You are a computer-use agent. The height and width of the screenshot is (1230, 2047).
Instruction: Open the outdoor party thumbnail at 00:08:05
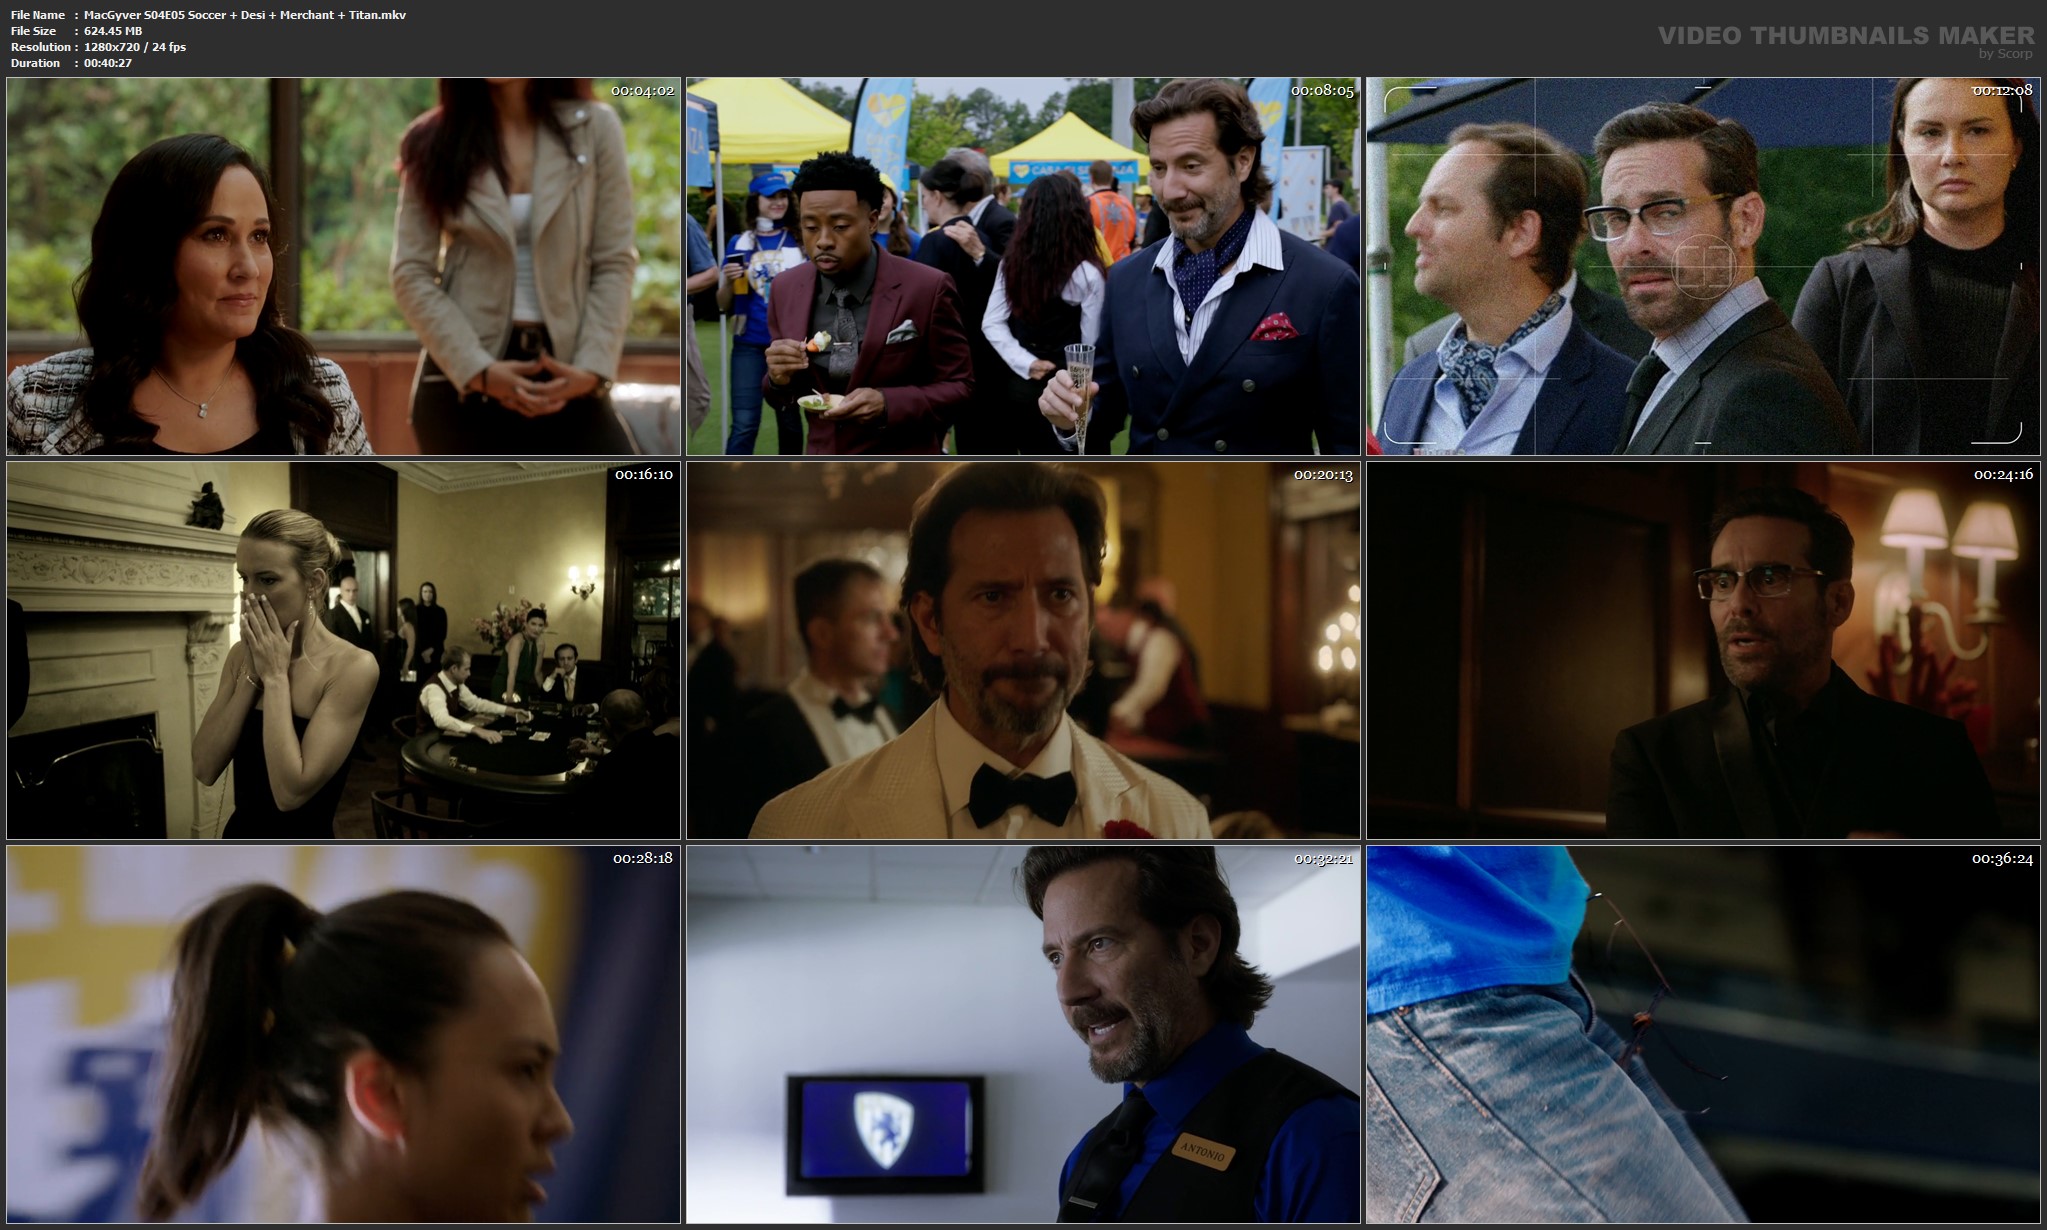(1023, 266)
